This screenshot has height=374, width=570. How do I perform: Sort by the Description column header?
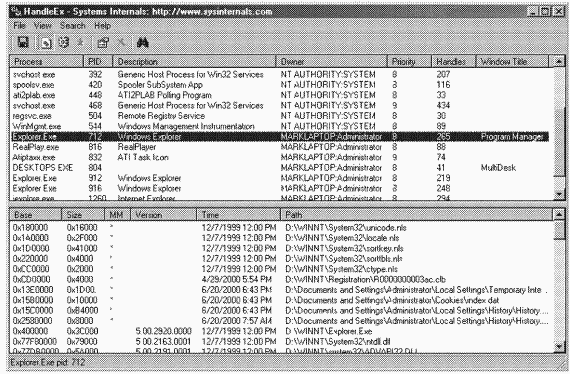[x=194, y=61]
